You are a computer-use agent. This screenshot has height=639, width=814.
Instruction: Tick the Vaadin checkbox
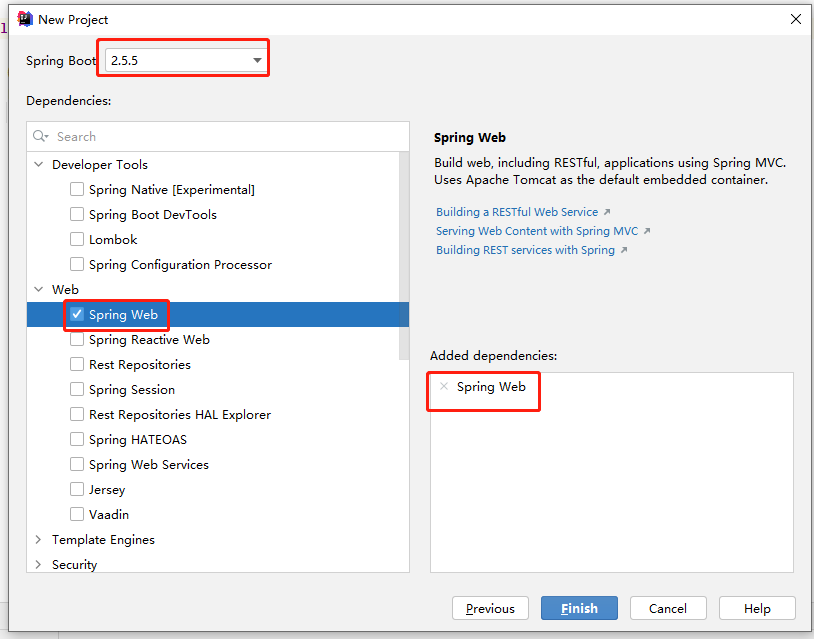[x=77, y=514]
